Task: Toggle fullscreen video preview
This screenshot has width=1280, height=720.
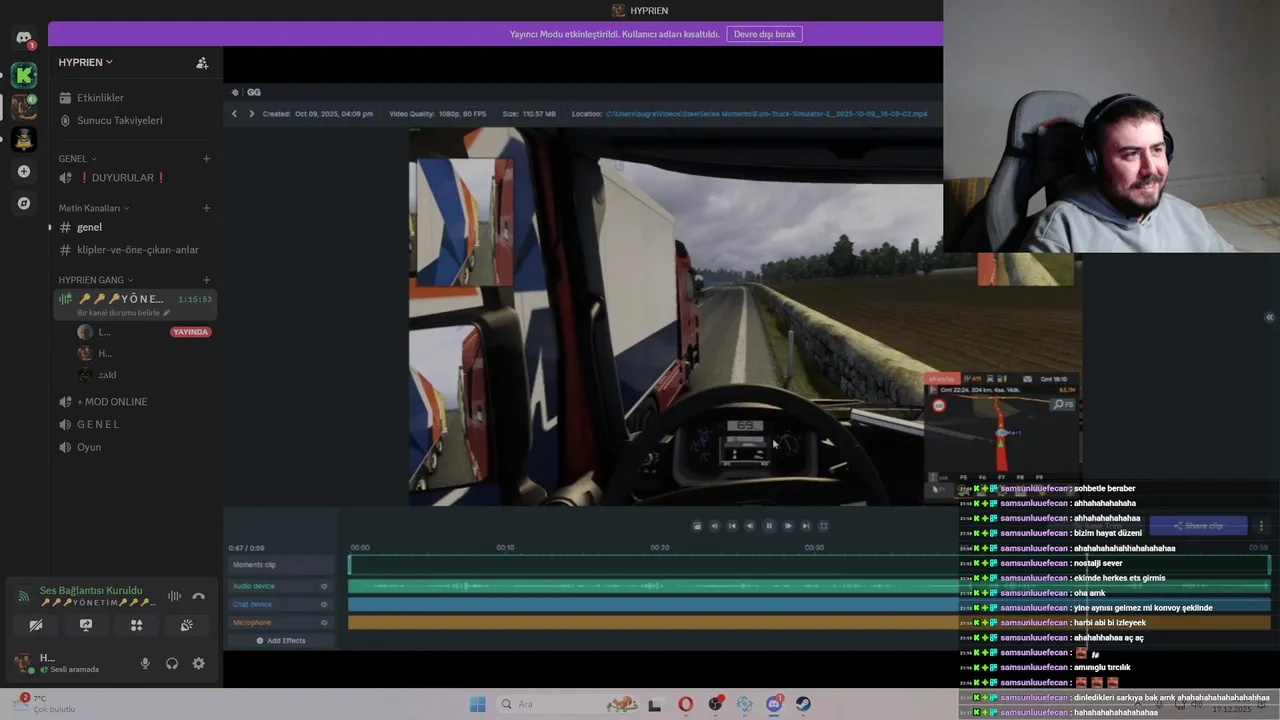Action: tap(824, 526)
